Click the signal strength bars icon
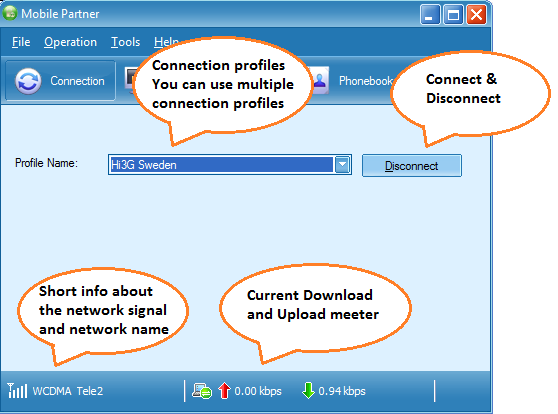 click(17, 391)
